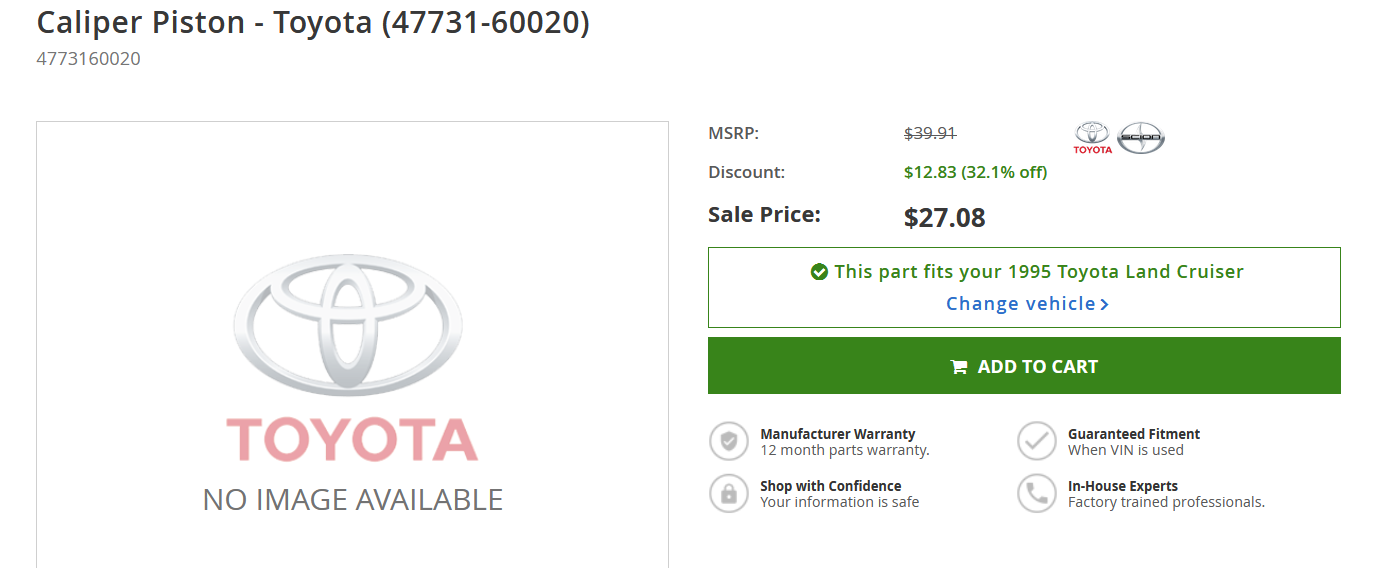Image resolution: width=1392 pixels, height=568 pixels.
Task: Click the Scion brand logo icon
Action: pos(1141,138)
